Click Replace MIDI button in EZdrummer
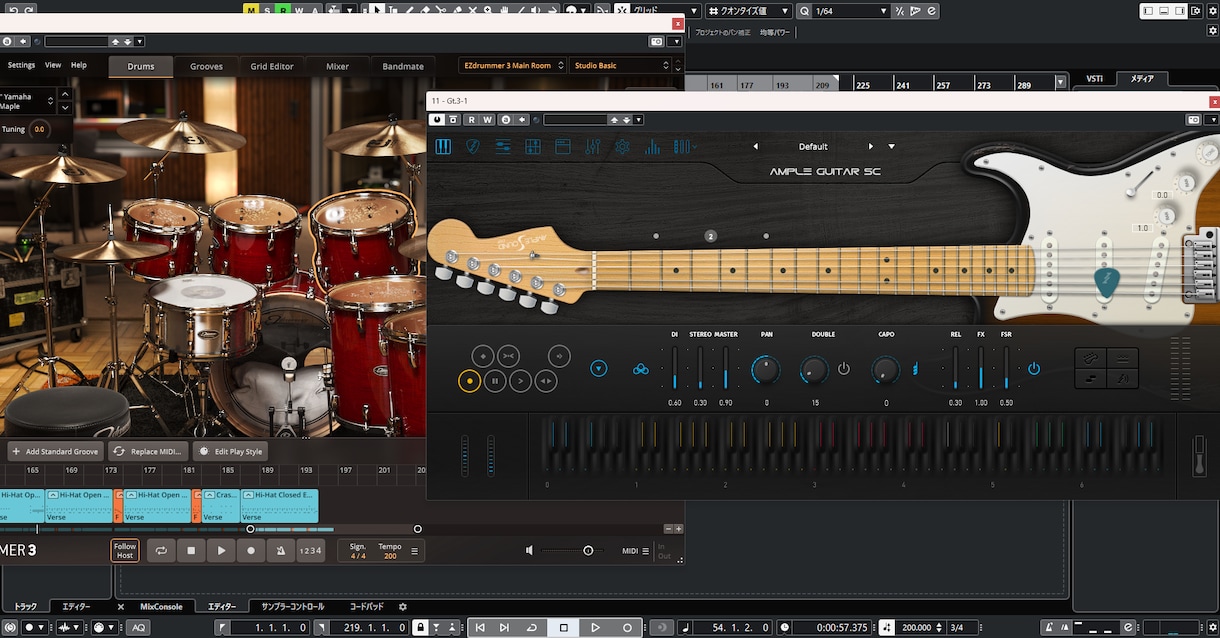 (x=147, y=452)
